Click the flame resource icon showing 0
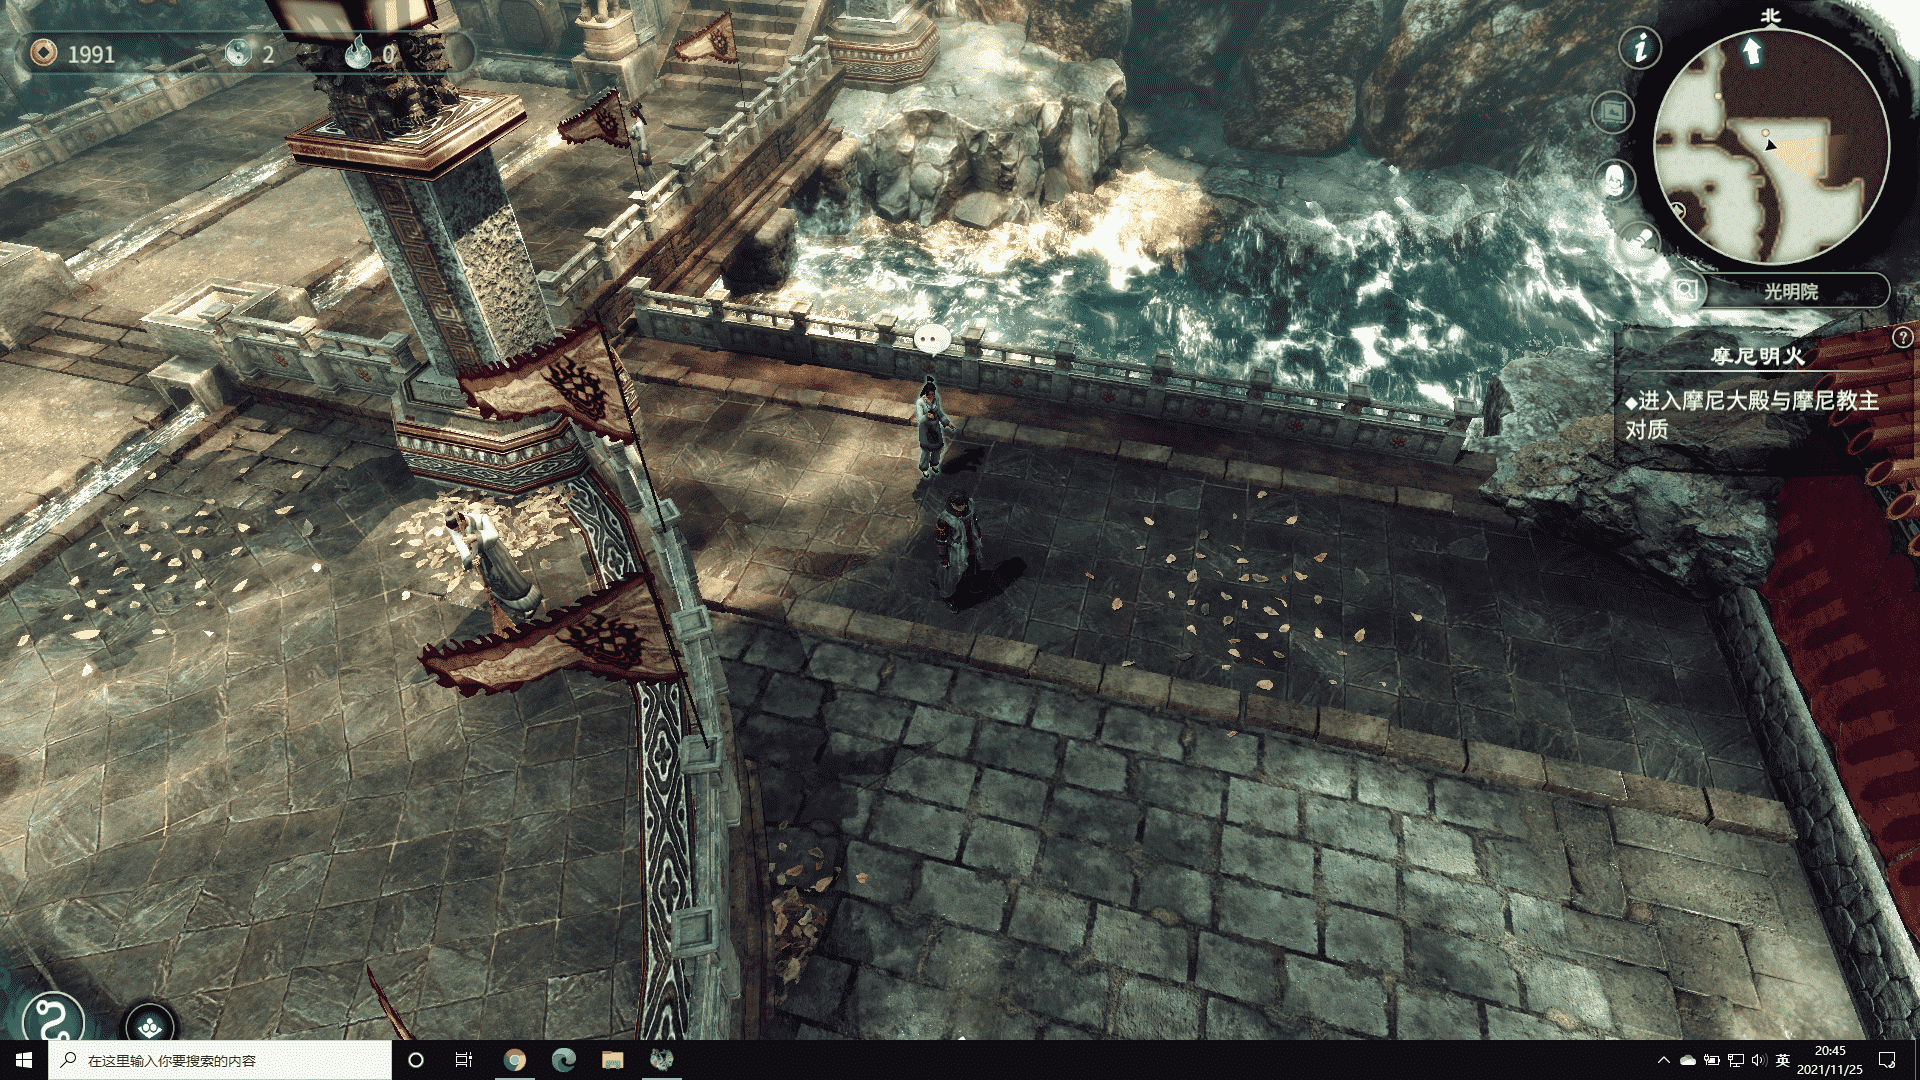Image resolution: width=1920 pixels, height=1080 pixels. coord(358,53)
